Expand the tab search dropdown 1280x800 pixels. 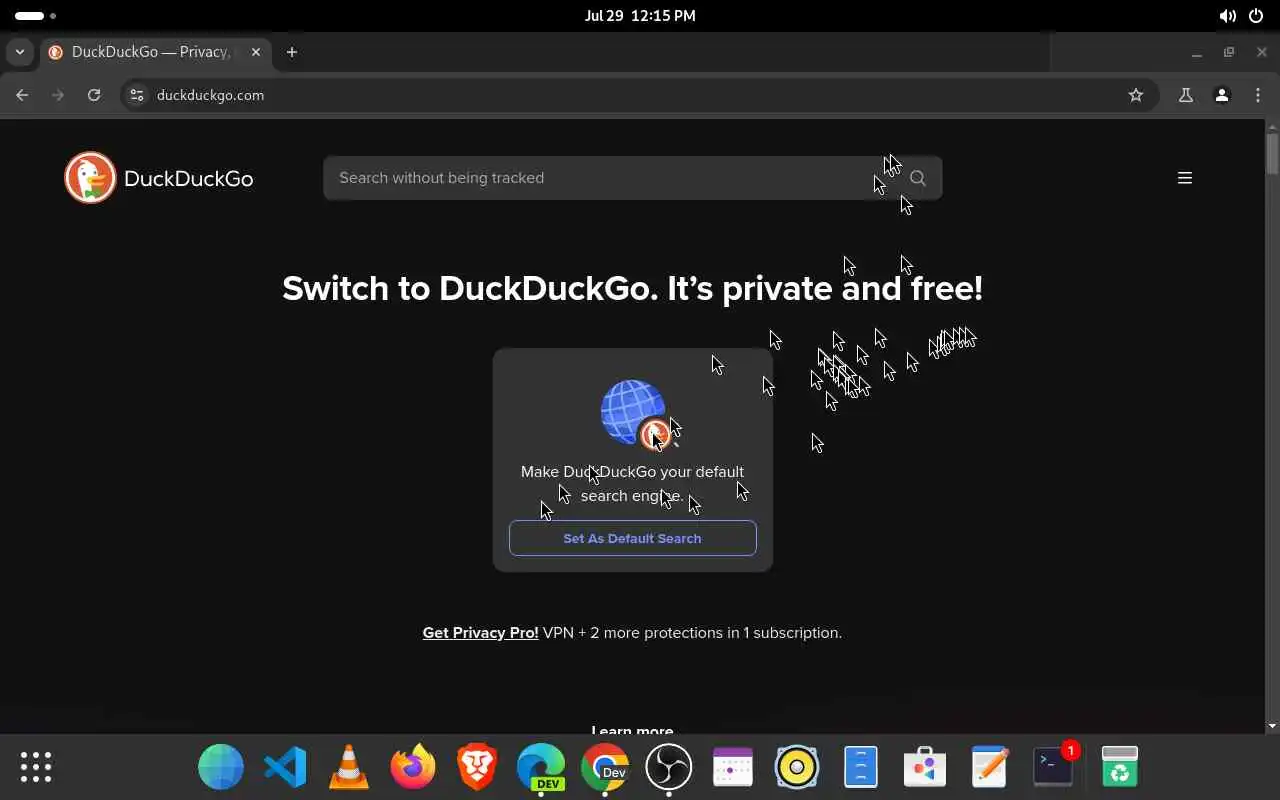(20, 52)
